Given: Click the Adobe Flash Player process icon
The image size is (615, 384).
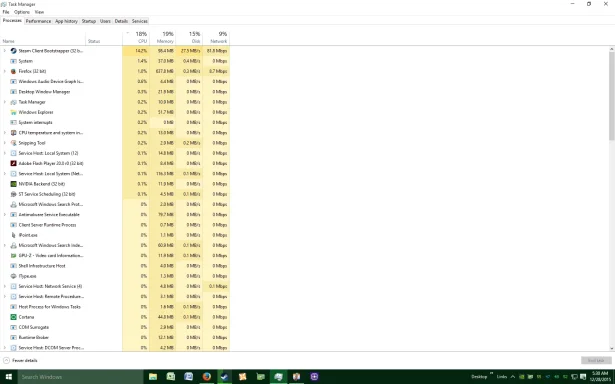Looking at the screenshot, I should [13, 164].
